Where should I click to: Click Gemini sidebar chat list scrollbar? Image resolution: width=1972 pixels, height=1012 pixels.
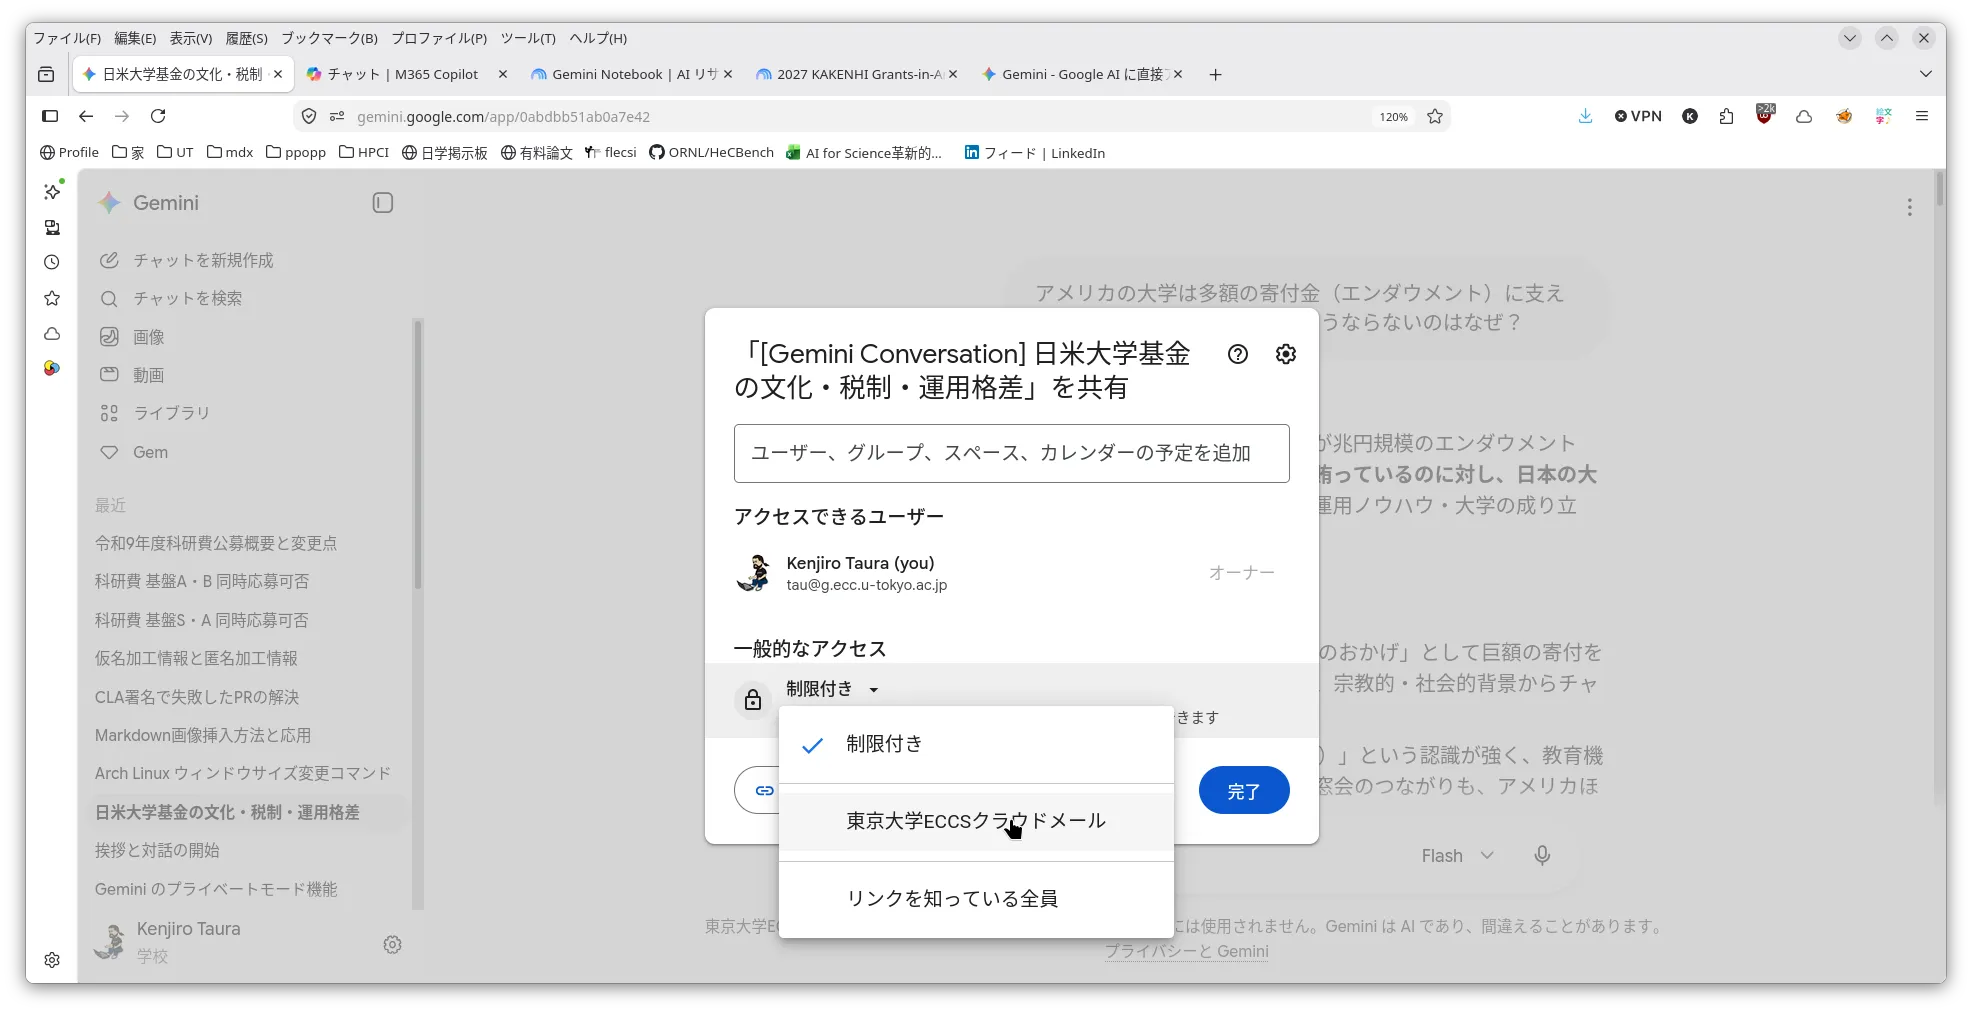click(x=418, y=455)
